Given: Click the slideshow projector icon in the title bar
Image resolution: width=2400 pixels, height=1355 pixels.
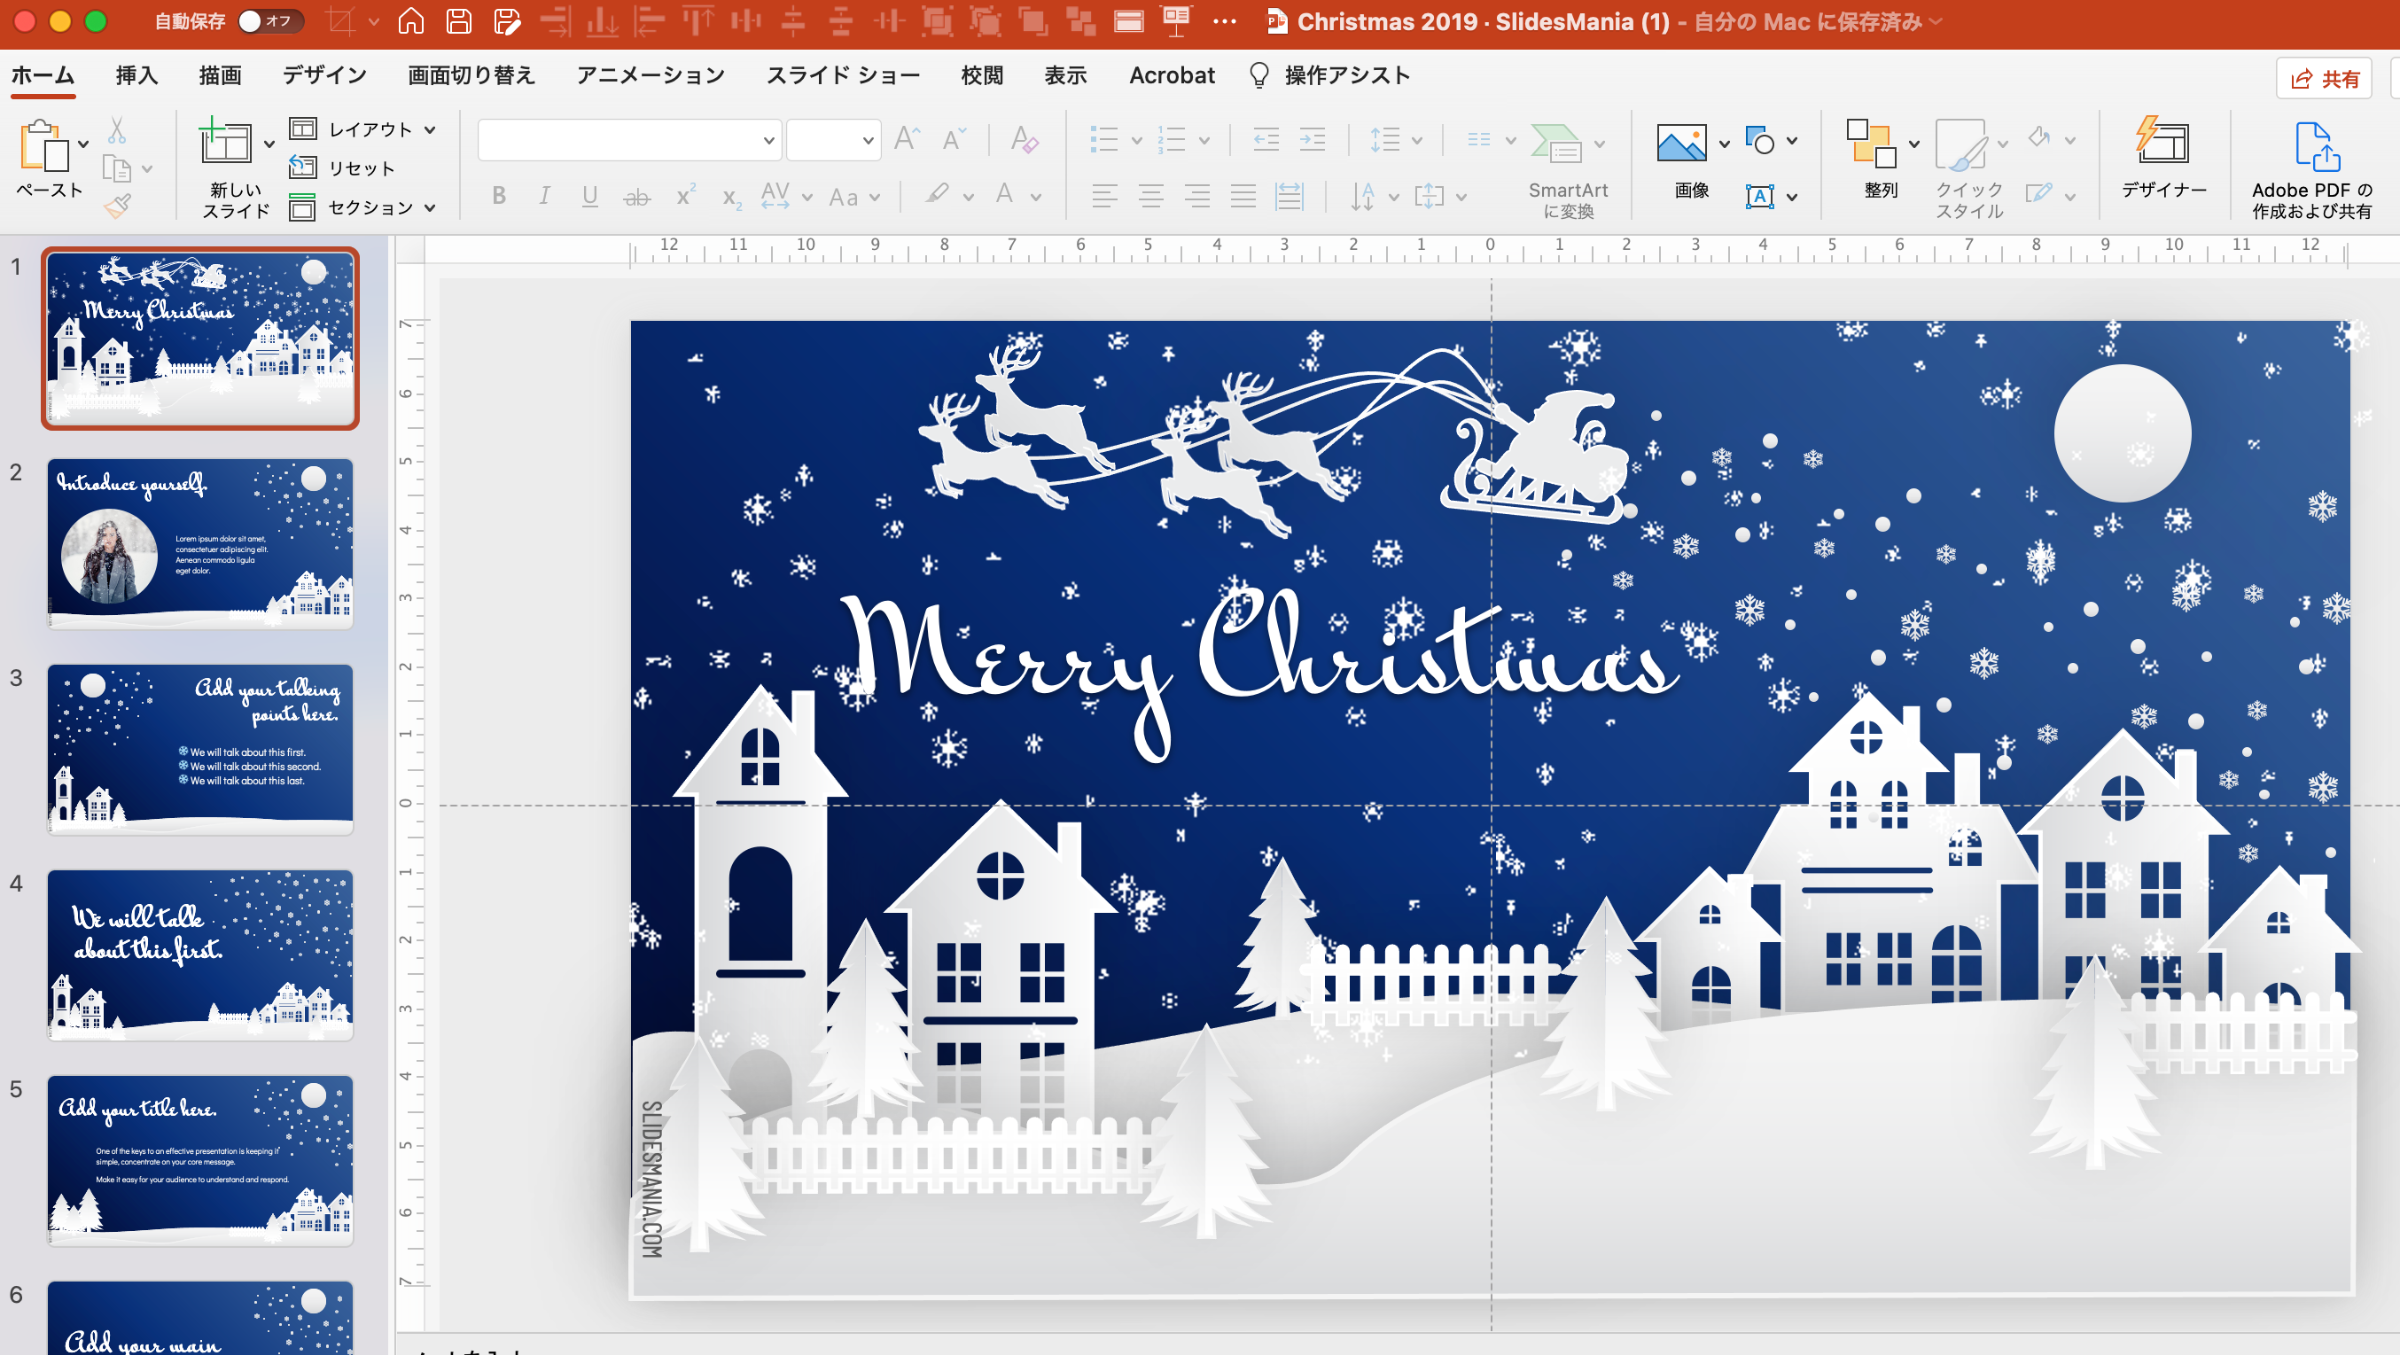Looking at the screenshot, I should pos(1175,19).
